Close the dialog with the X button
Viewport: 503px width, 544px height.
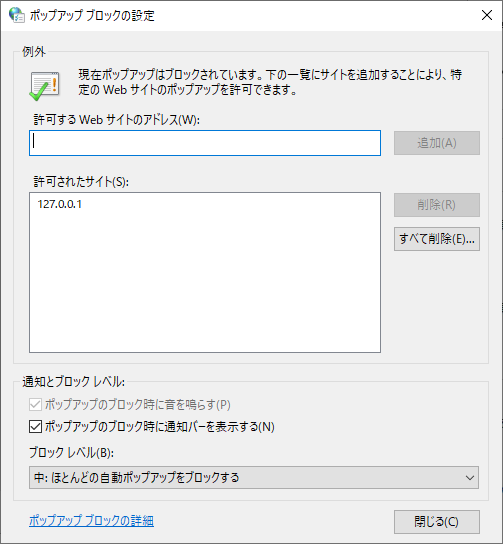coord(487,15)
